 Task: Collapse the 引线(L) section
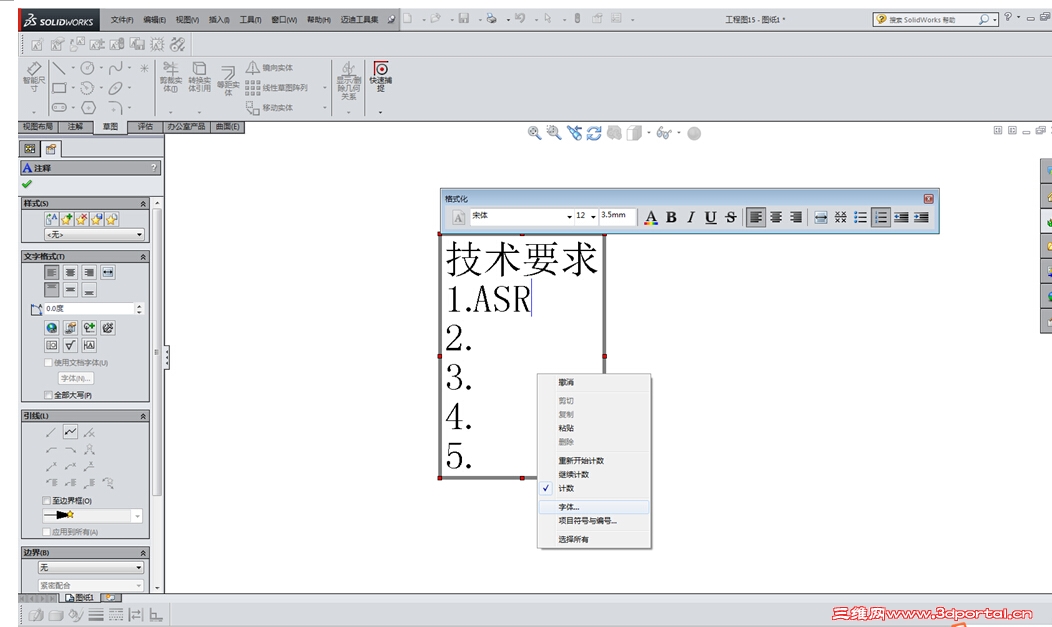pyautogui.click(x=143, y=416)
